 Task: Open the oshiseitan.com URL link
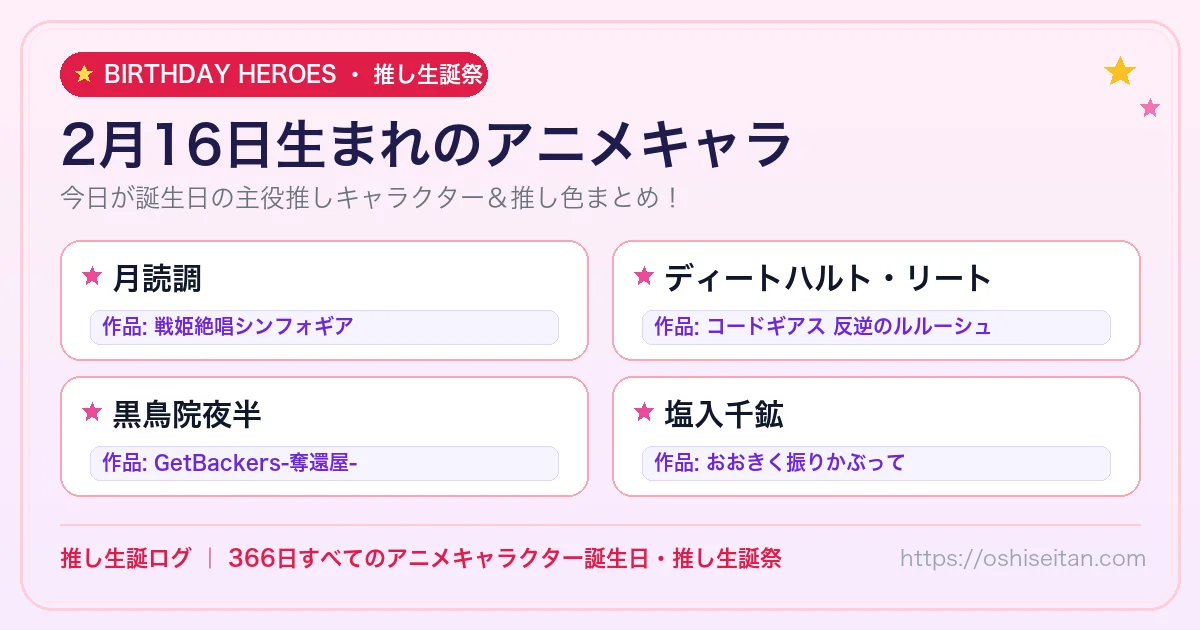click(1022, 558)
